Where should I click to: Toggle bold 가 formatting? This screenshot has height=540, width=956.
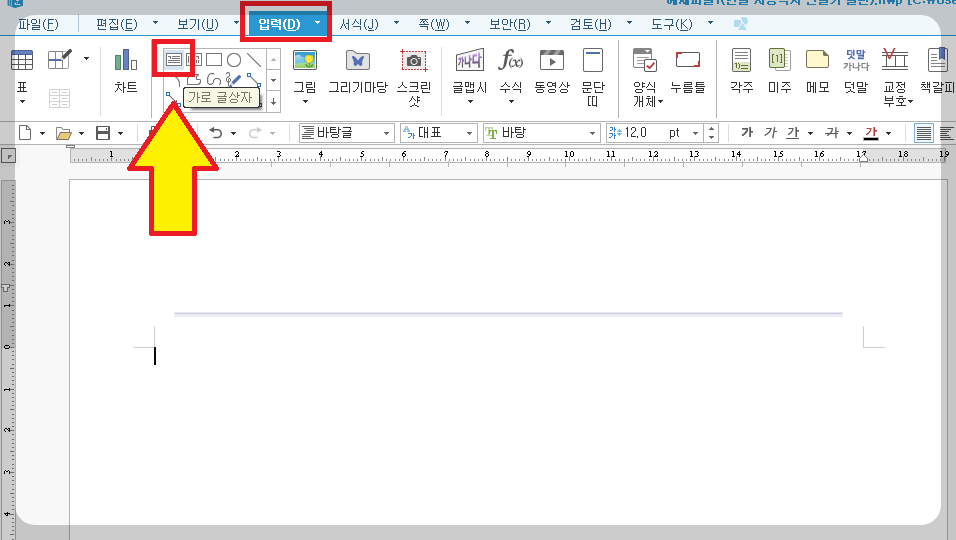coord(747,132)
